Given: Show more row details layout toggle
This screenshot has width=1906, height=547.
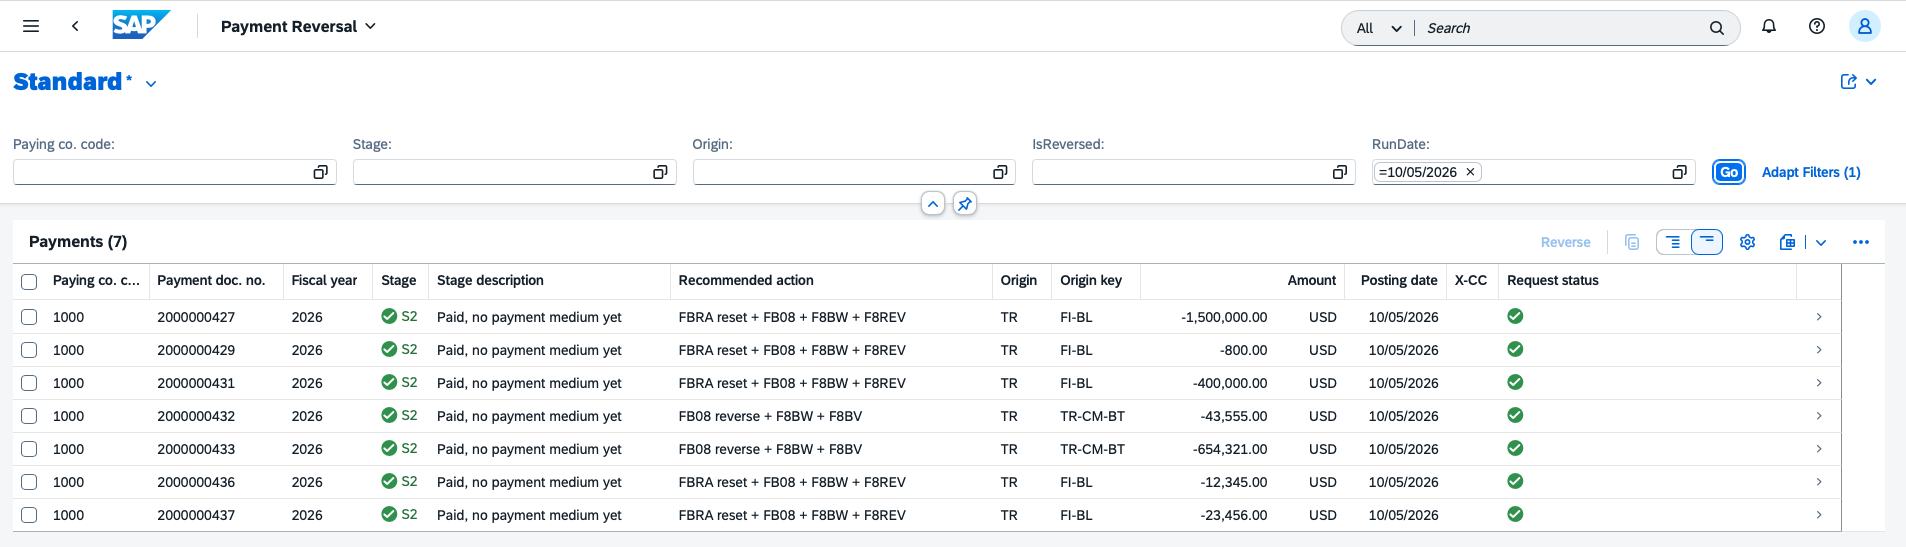Looking at the screenshot, I should [1673, 242].
